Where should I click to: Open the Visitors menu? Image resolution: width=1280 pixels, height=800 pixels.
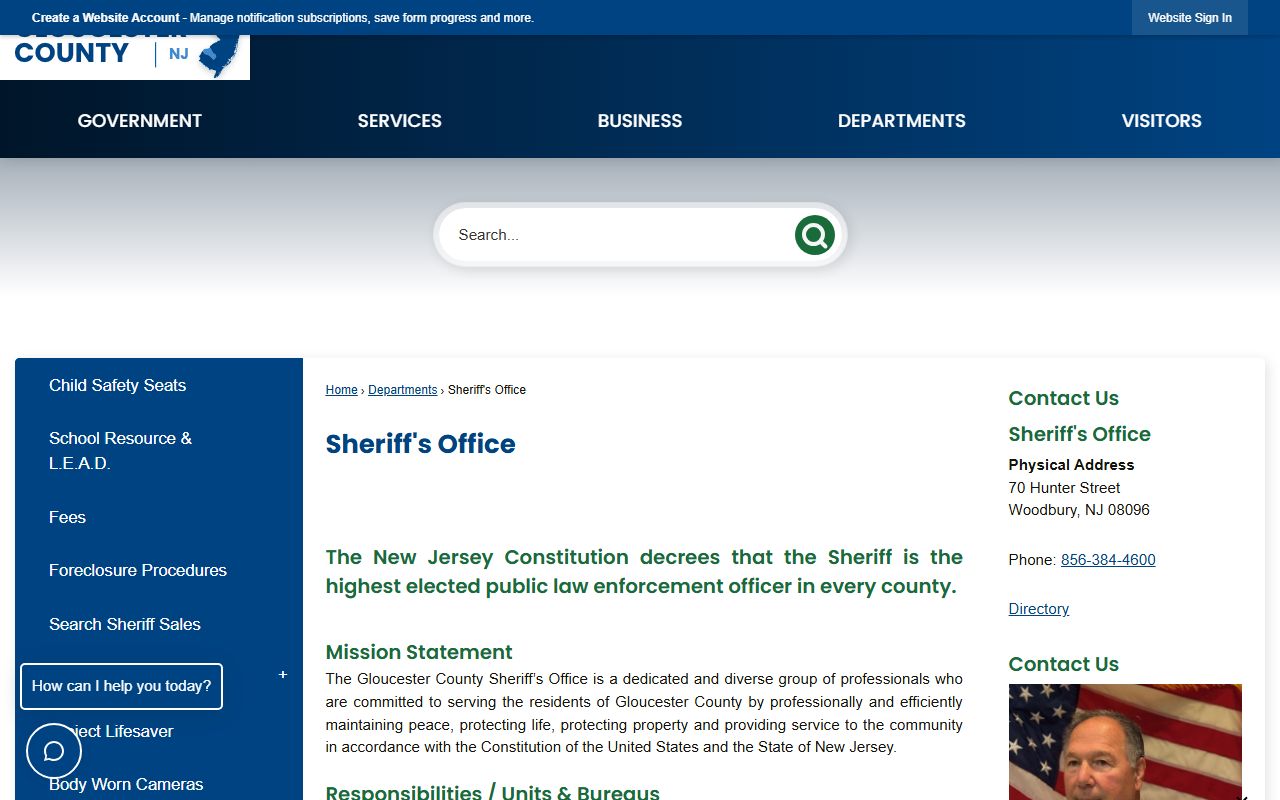[1162, 121]
